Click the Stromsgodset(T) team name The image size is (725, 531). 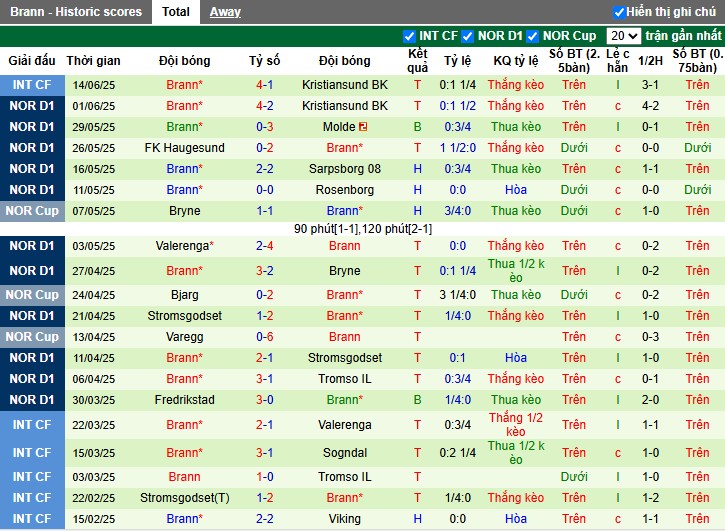pyautogui.click(x=184, y=498)
